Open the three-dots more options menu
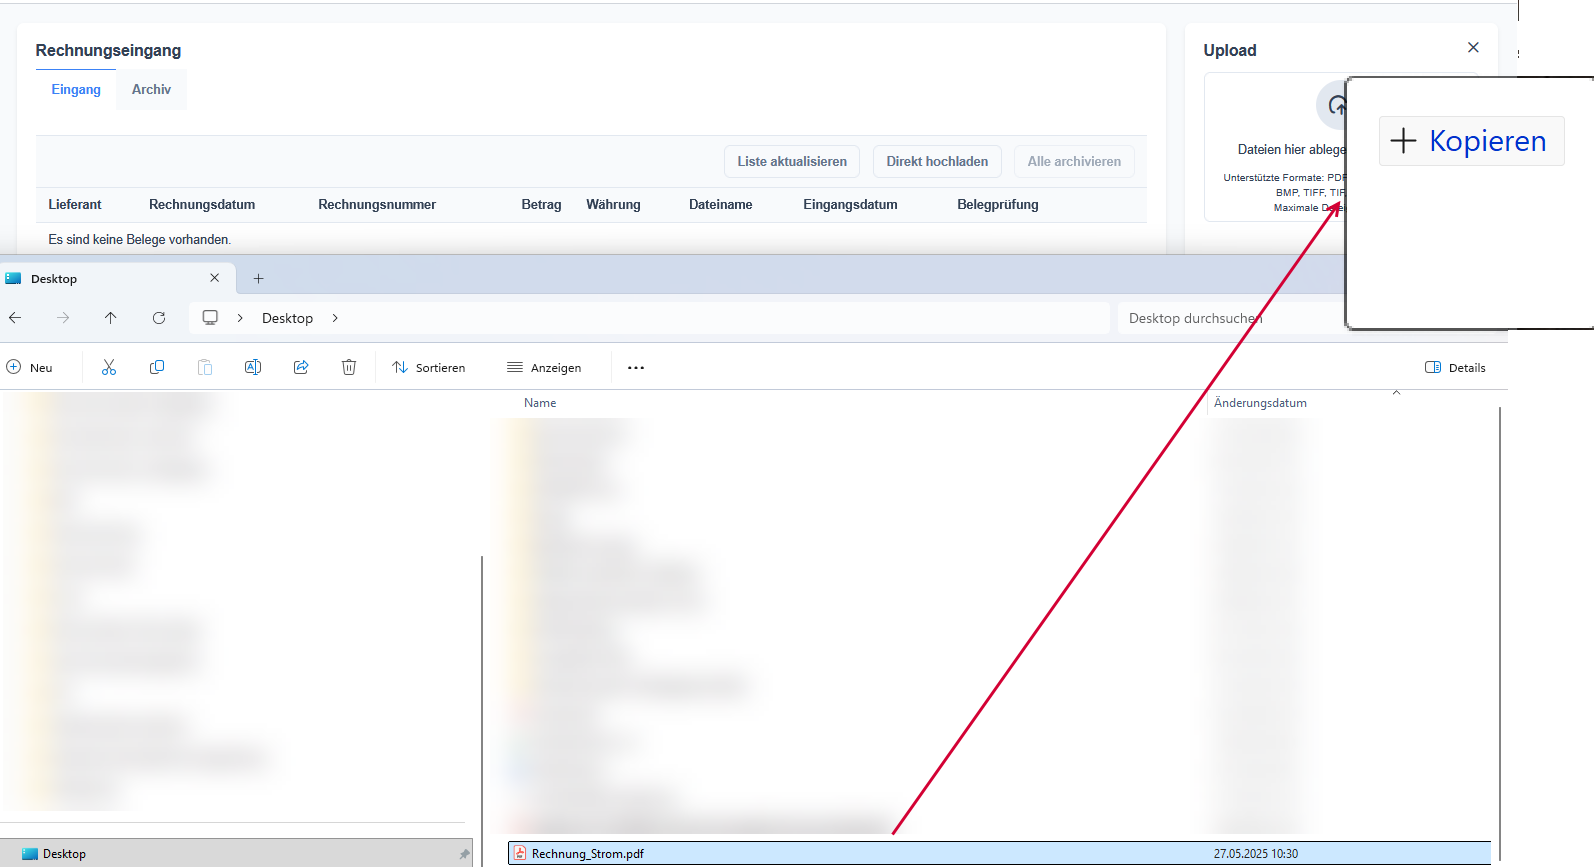 coord(636,368)
